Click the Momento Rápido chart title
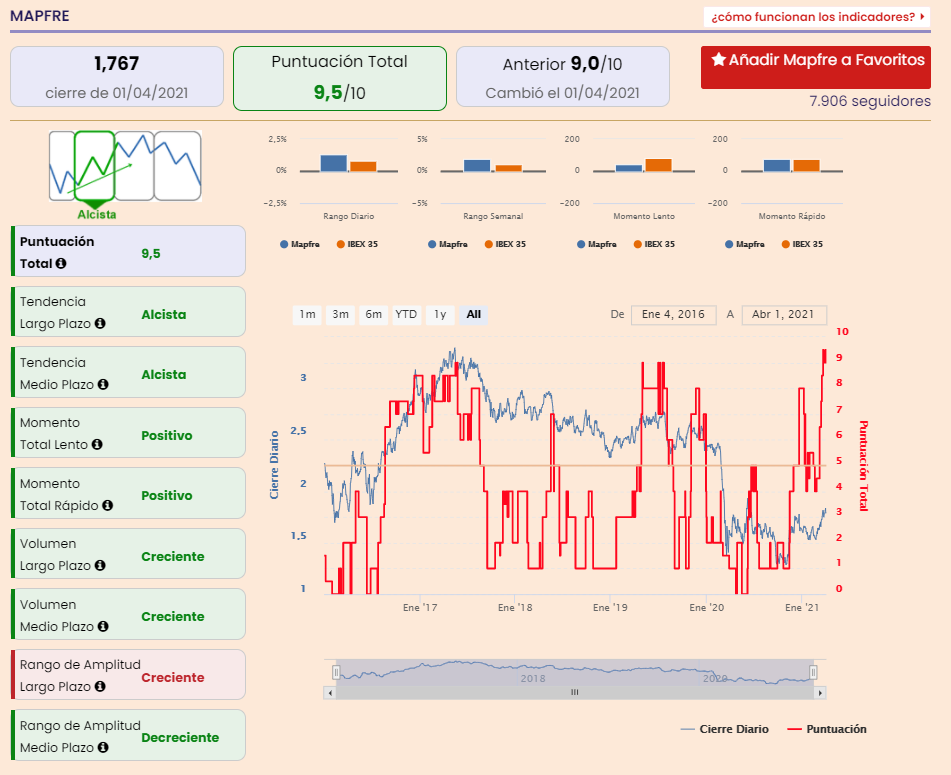Viewport: 951px width, 775px height. [x=791, y=216]
